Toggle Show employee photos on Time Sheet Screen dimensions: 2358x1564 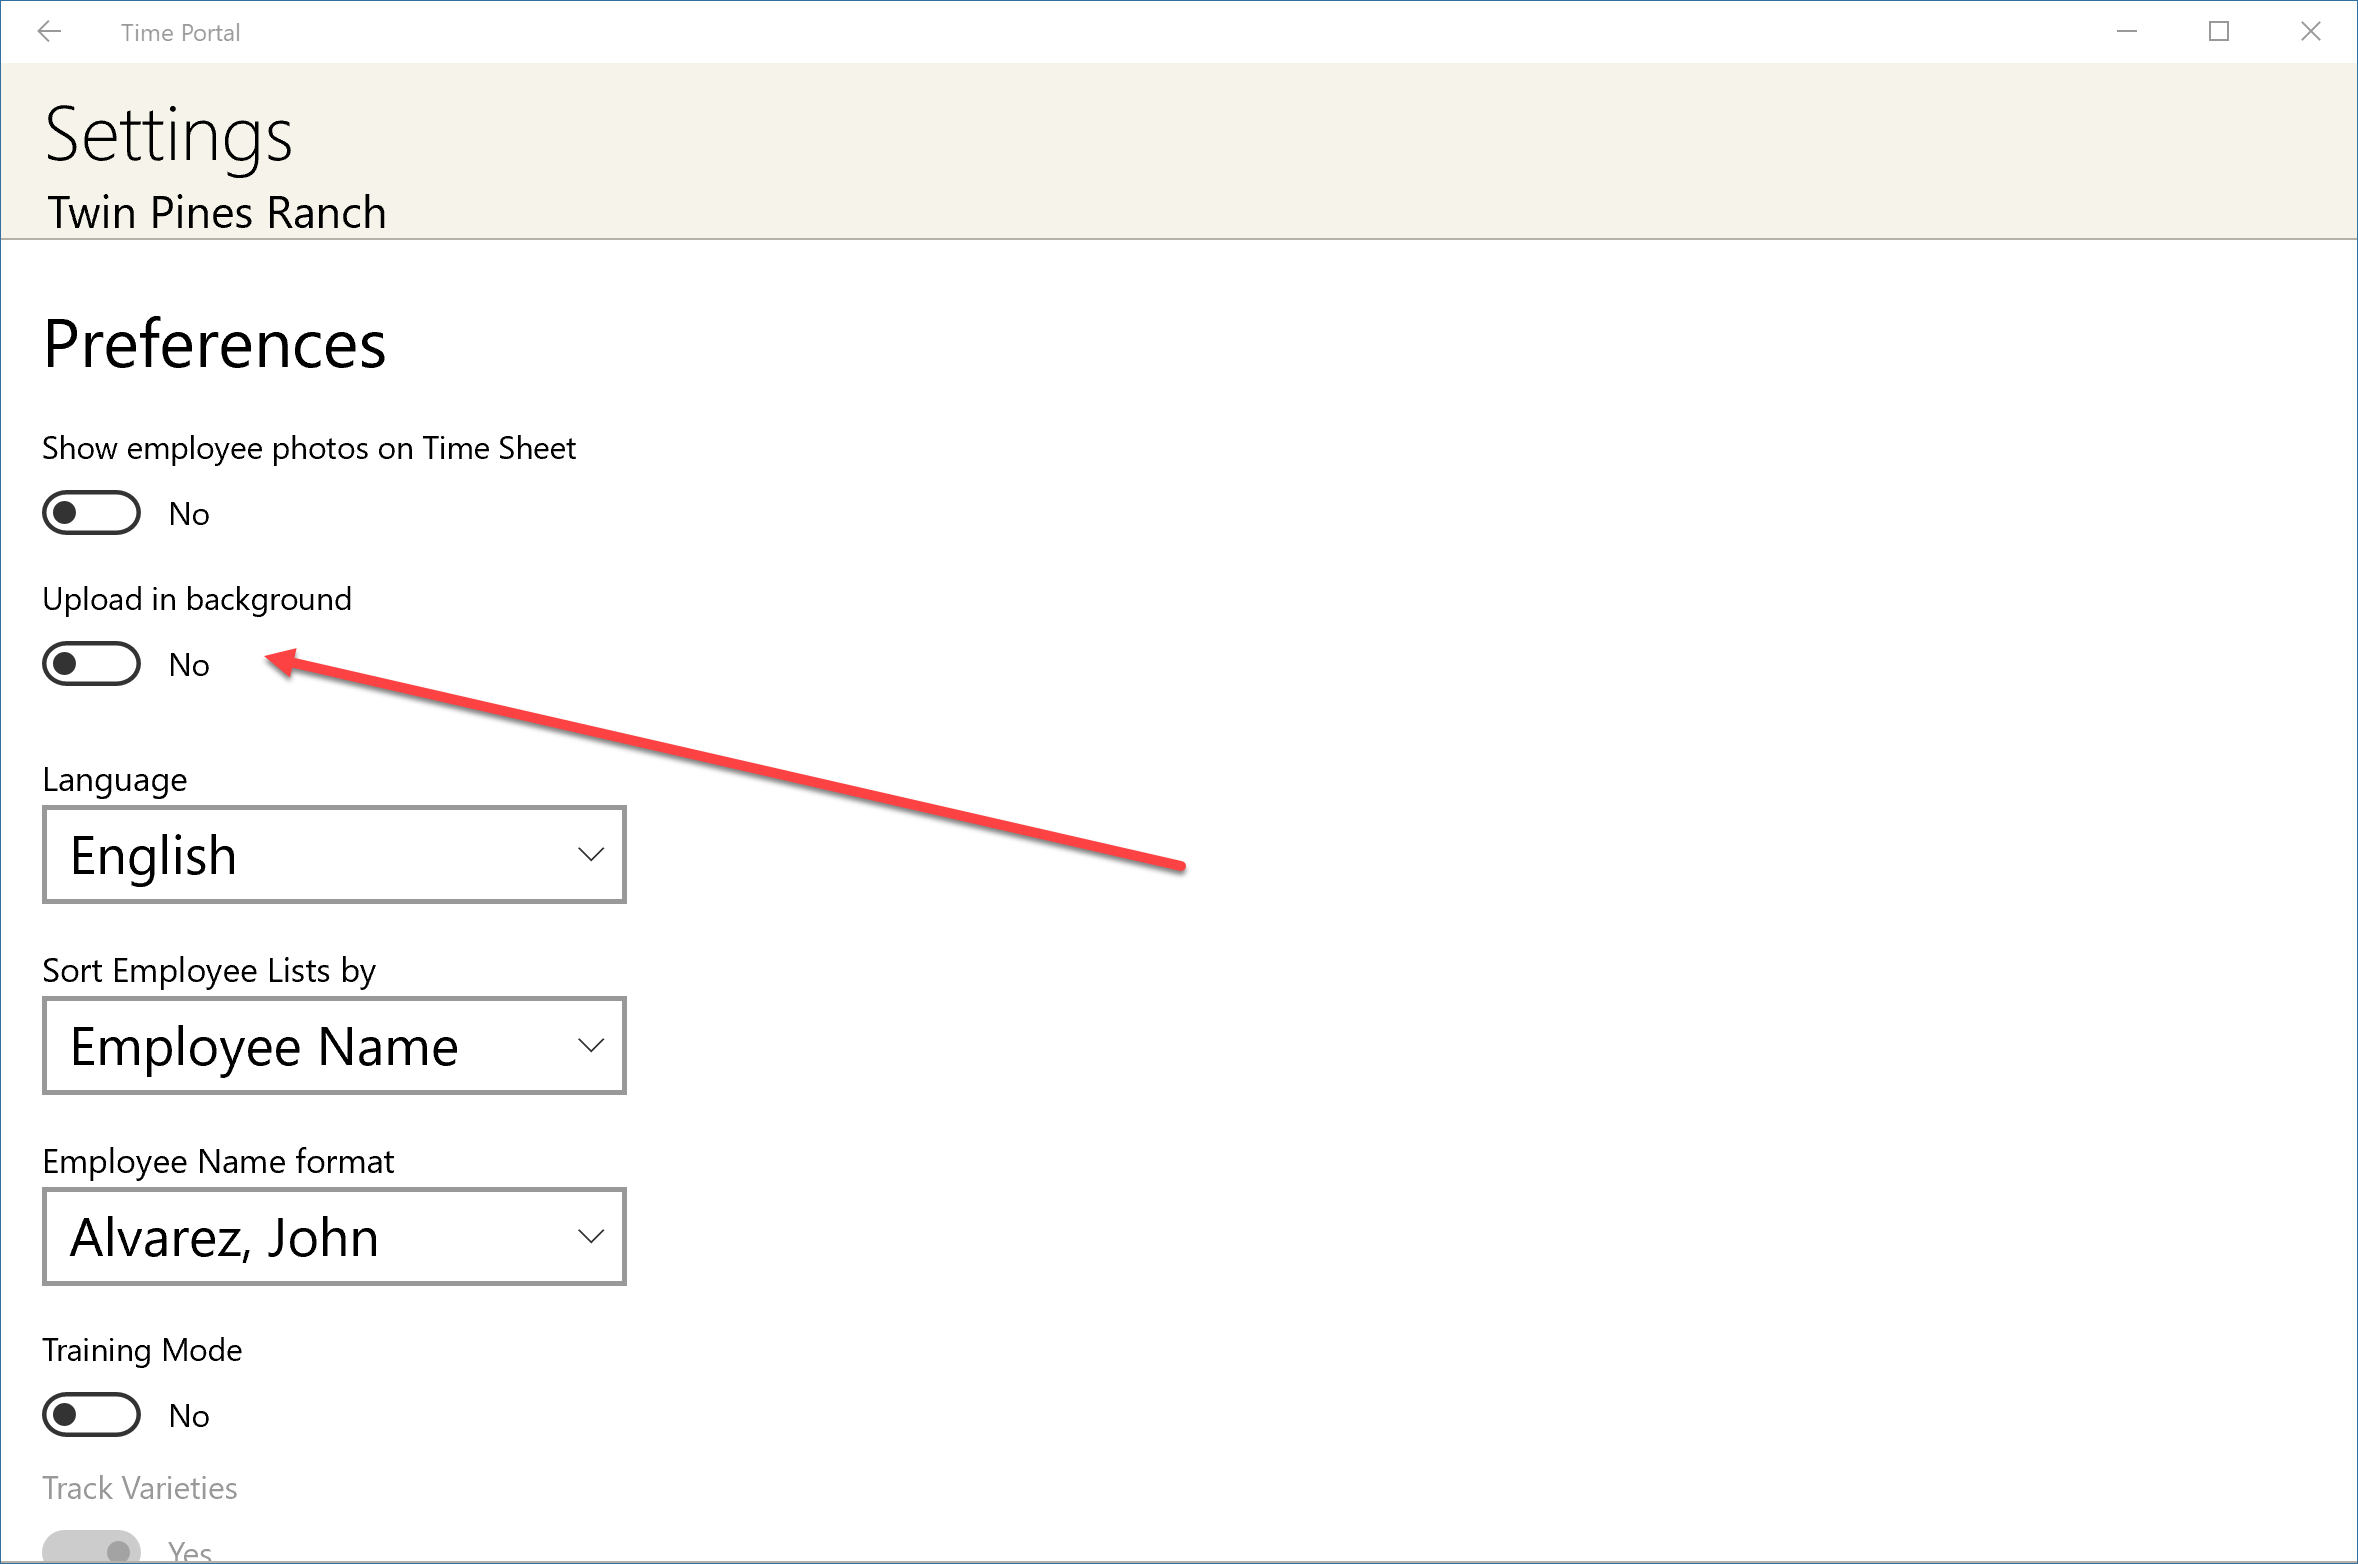91,513
